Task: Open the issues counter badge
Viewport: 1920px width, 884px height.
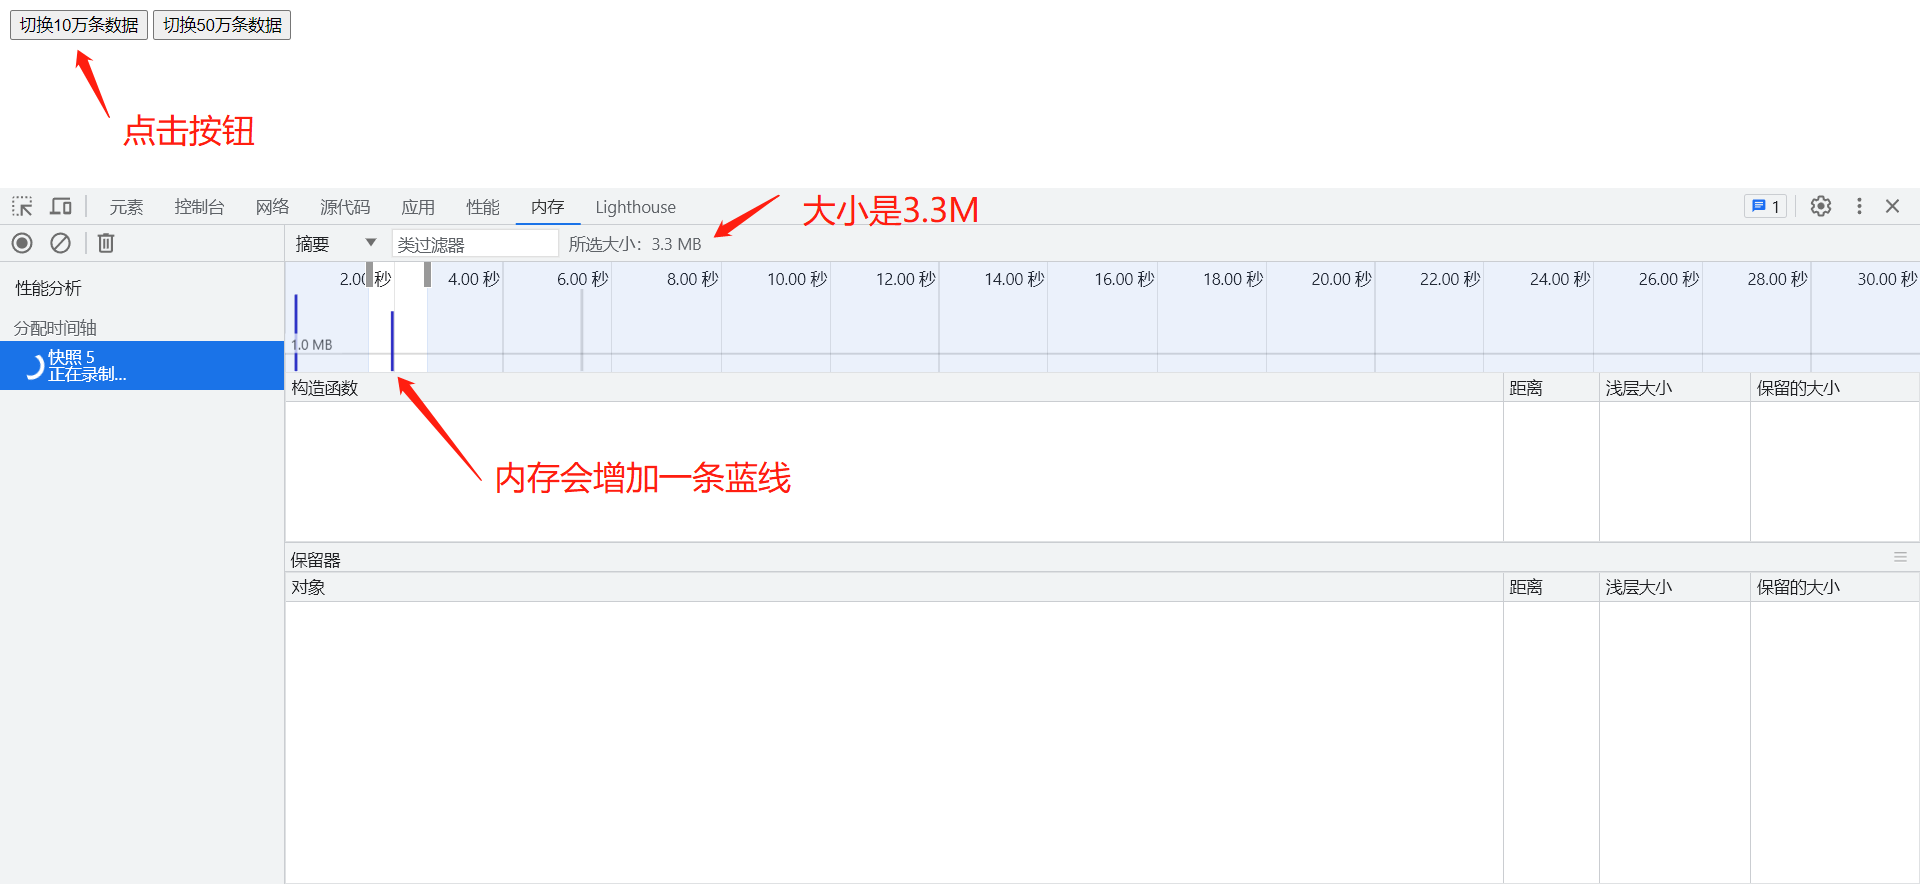Action: click(x=1765, y=206)
